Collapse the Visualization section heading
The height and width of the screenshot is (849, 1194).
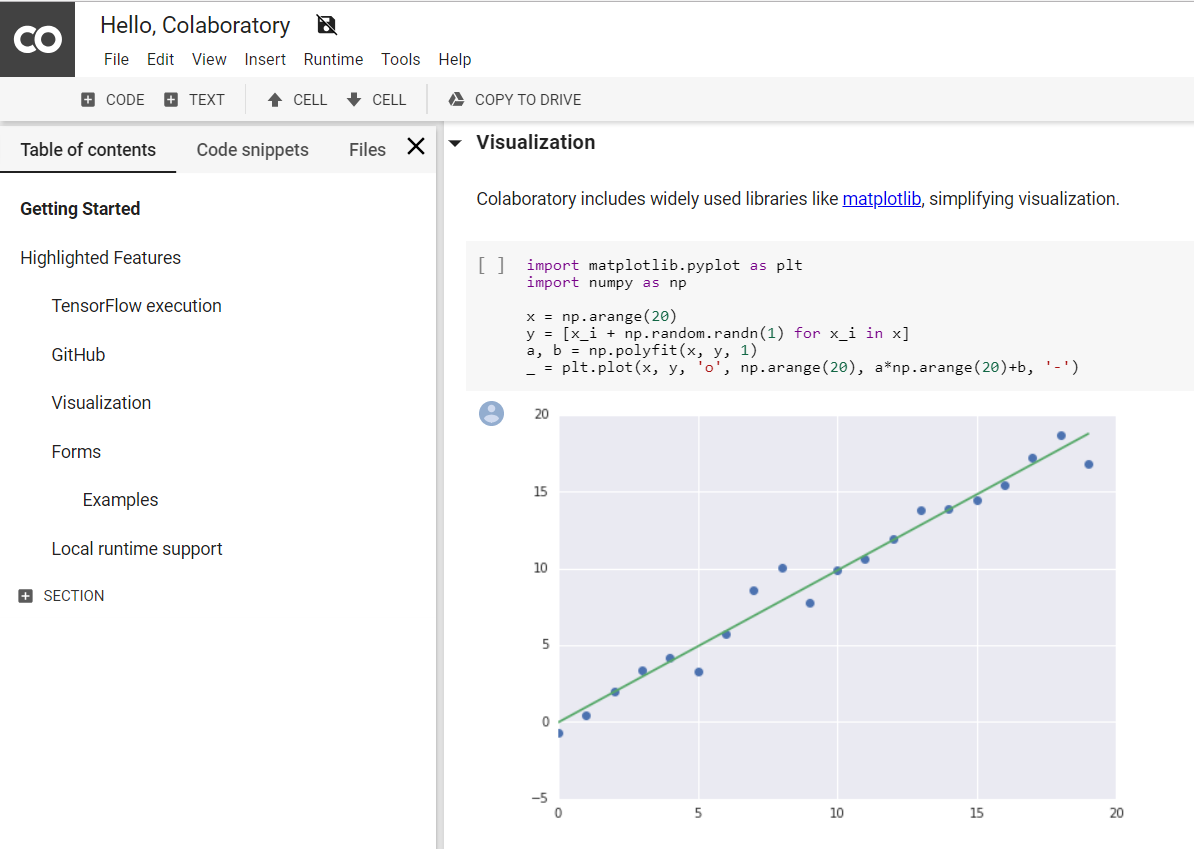pyautogui.click(x=455, y=143)
